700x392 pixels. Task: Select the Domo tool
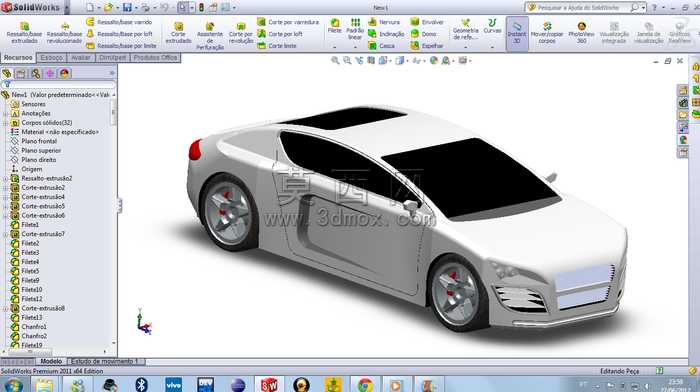pyautogui.click(x=424, y=34)
